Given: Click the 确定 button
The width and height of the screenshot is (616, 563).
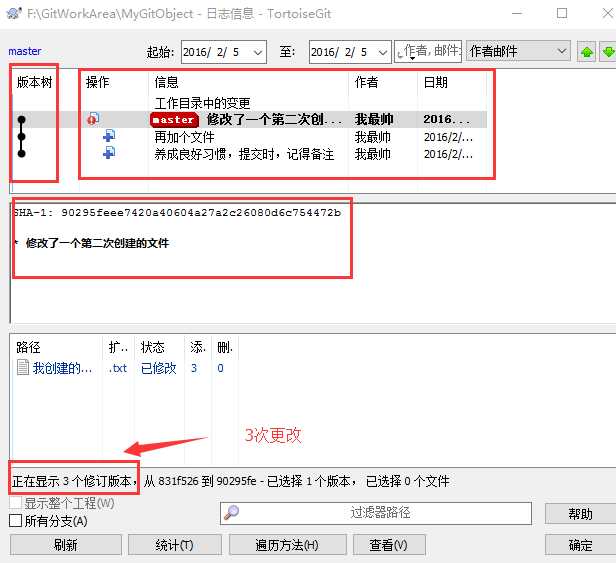Looking at the screenshot, I should pos(580,545).
